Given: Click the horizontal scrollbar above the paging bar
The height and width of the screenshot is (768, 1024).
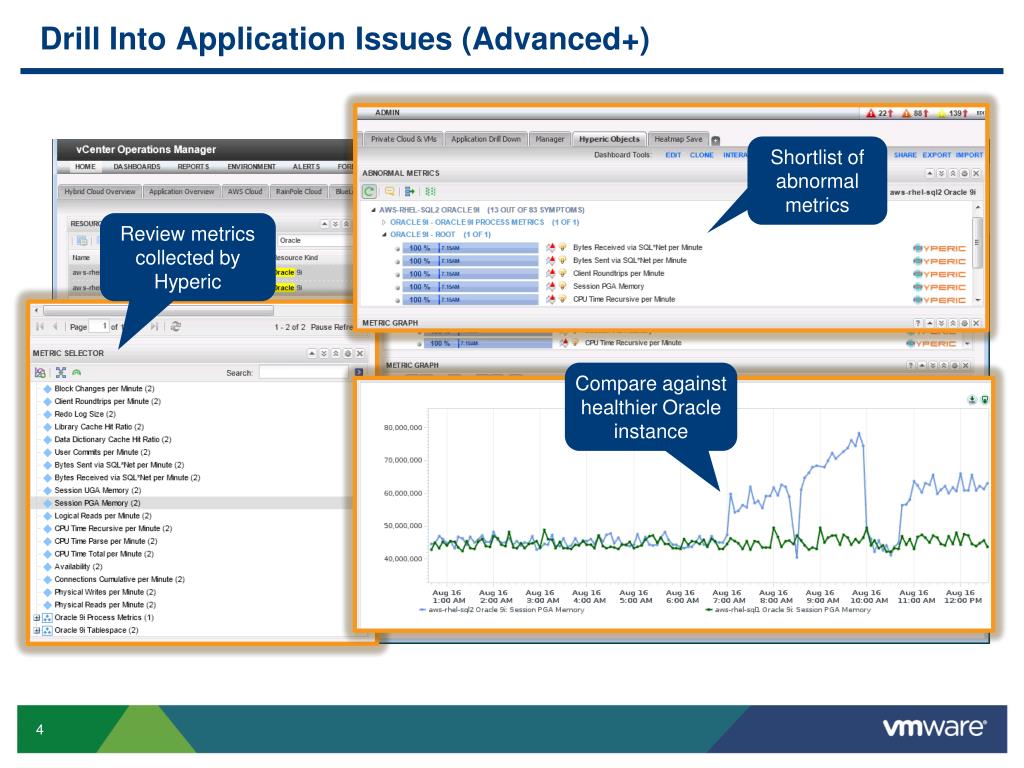Looking at the screenshot, I should pos(157,310).
